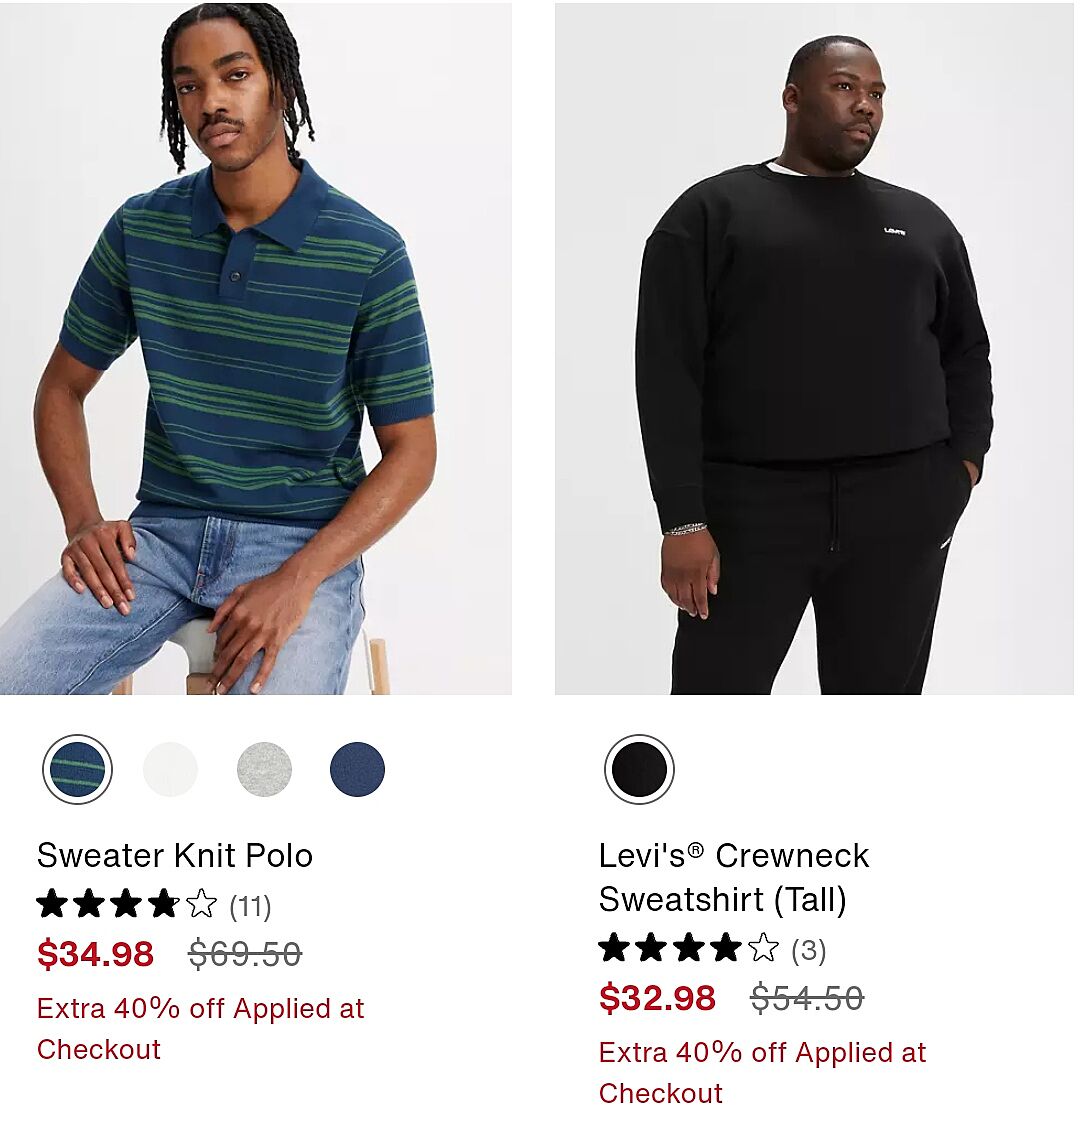View Sweater Knit Polo star rating
This screenshot has height=1137, width=1080.
click(x=127, y=905)
